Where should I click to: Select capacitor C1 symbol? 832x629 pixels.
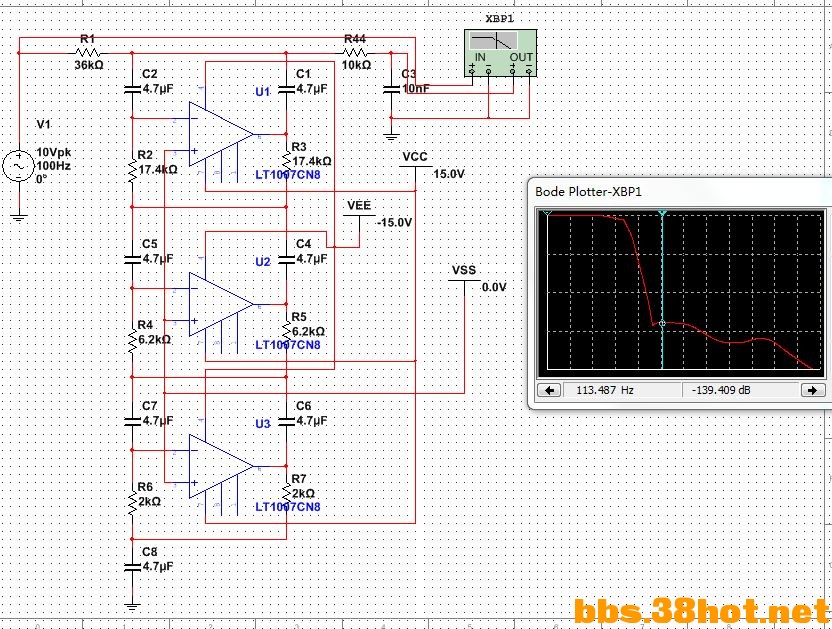tap(287, 88)
